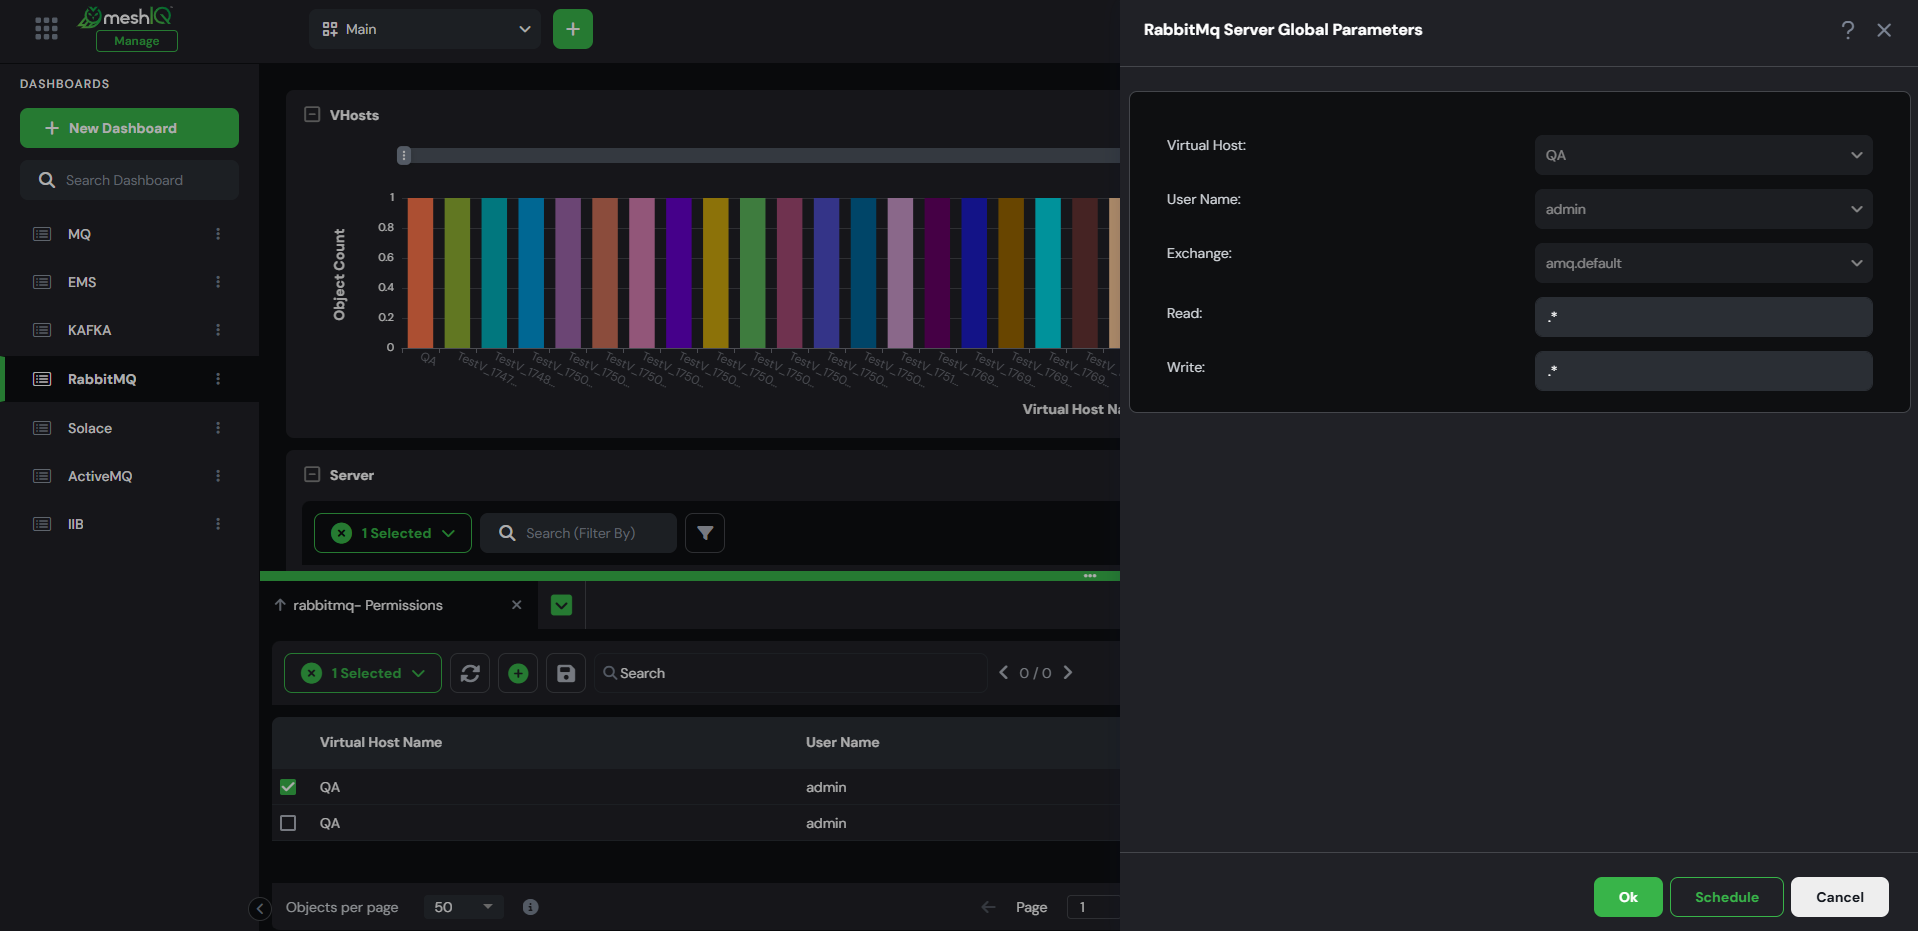The image size is (1918, 931).
Task: Open the apps grid launcher icon
Action: 46,29
